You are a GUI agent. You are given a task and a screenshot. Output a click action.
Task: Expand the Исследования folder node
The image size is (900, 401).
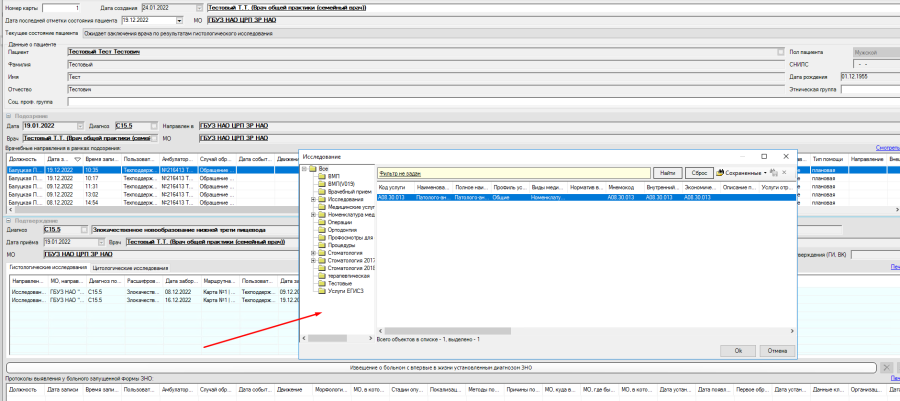pos(313,199)
